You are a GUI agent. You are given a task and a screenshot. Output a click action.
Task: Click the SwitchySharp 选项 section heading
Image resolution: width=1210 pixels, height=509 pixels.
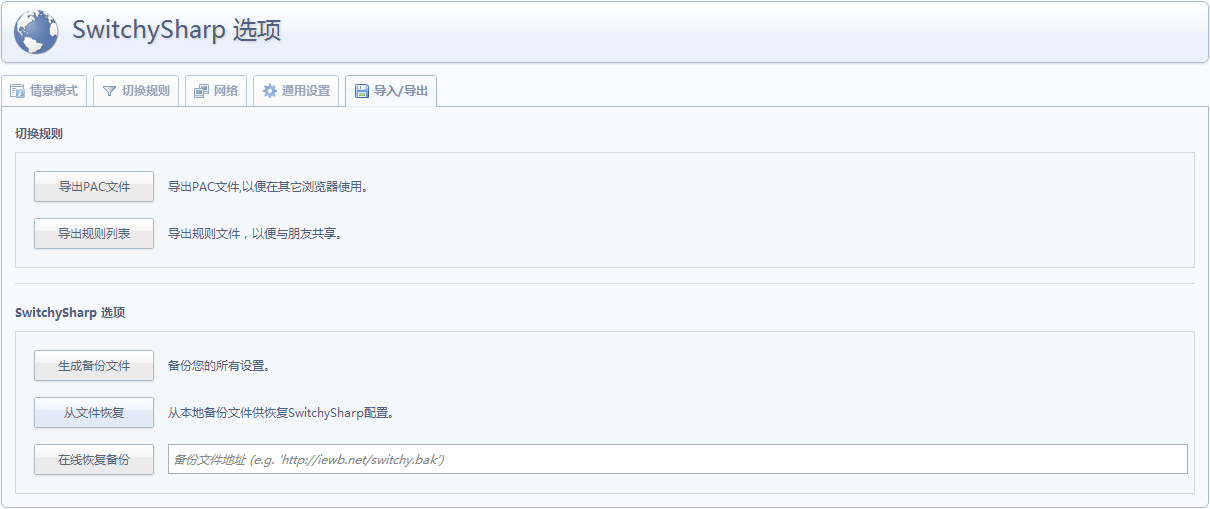[x=70, y=312]
